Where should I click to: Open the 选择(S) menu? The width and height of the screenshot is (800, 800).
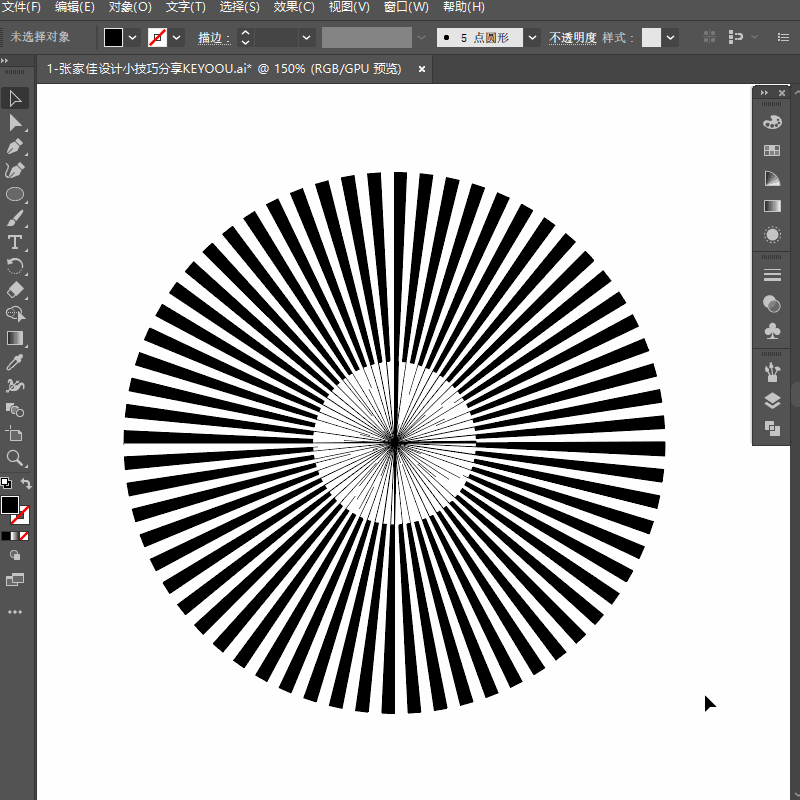coord(239,7)
